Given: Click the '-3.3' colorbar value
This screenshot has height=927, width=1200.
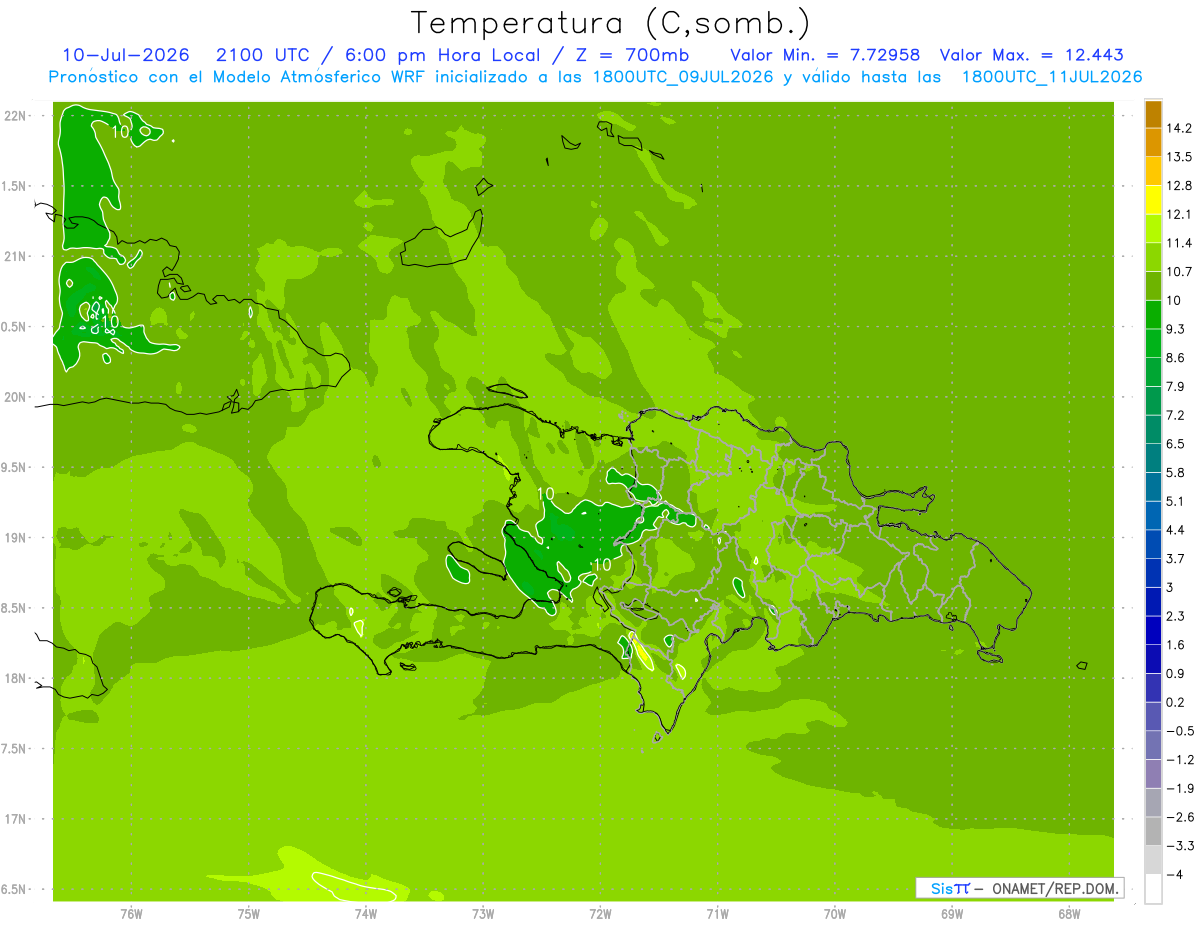Looking at the screenshot, I should pyautogui.click(x=1179, y=845).
